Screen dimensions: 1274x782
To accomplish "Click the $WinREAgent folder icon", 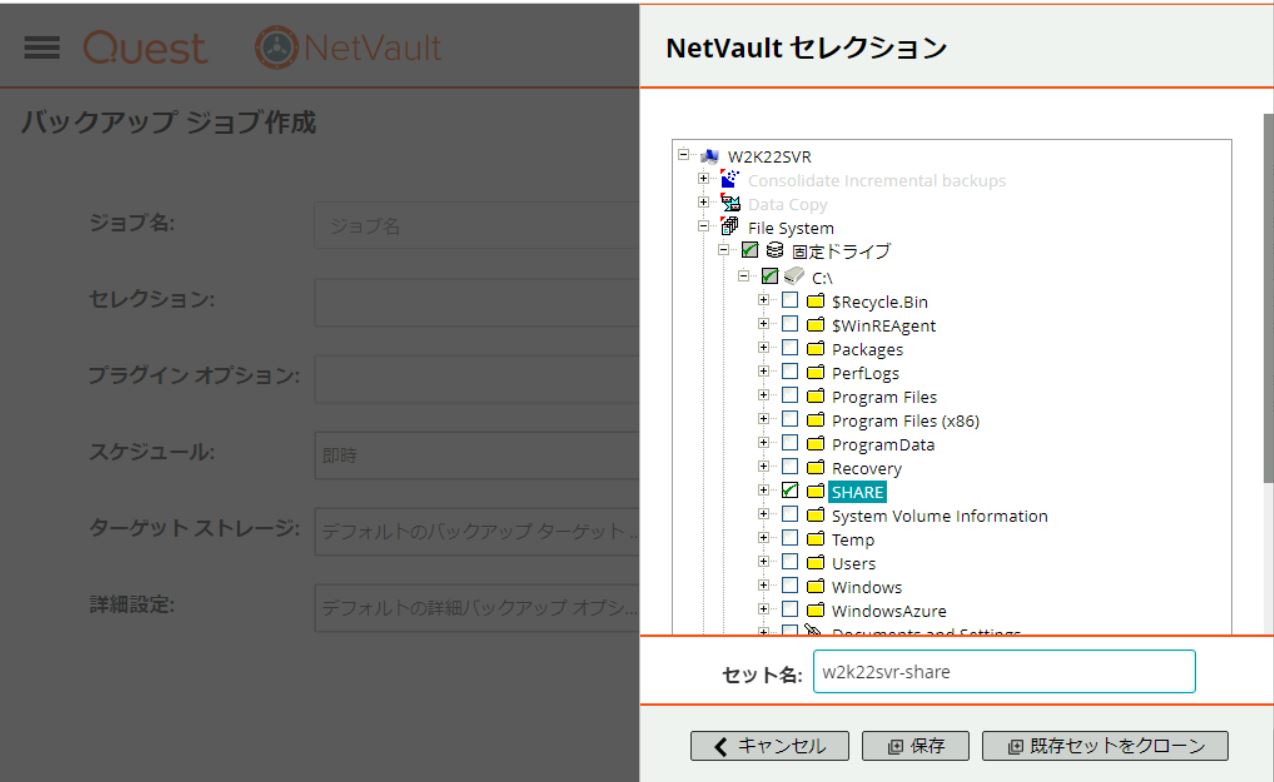I will [x=815, y=324].
